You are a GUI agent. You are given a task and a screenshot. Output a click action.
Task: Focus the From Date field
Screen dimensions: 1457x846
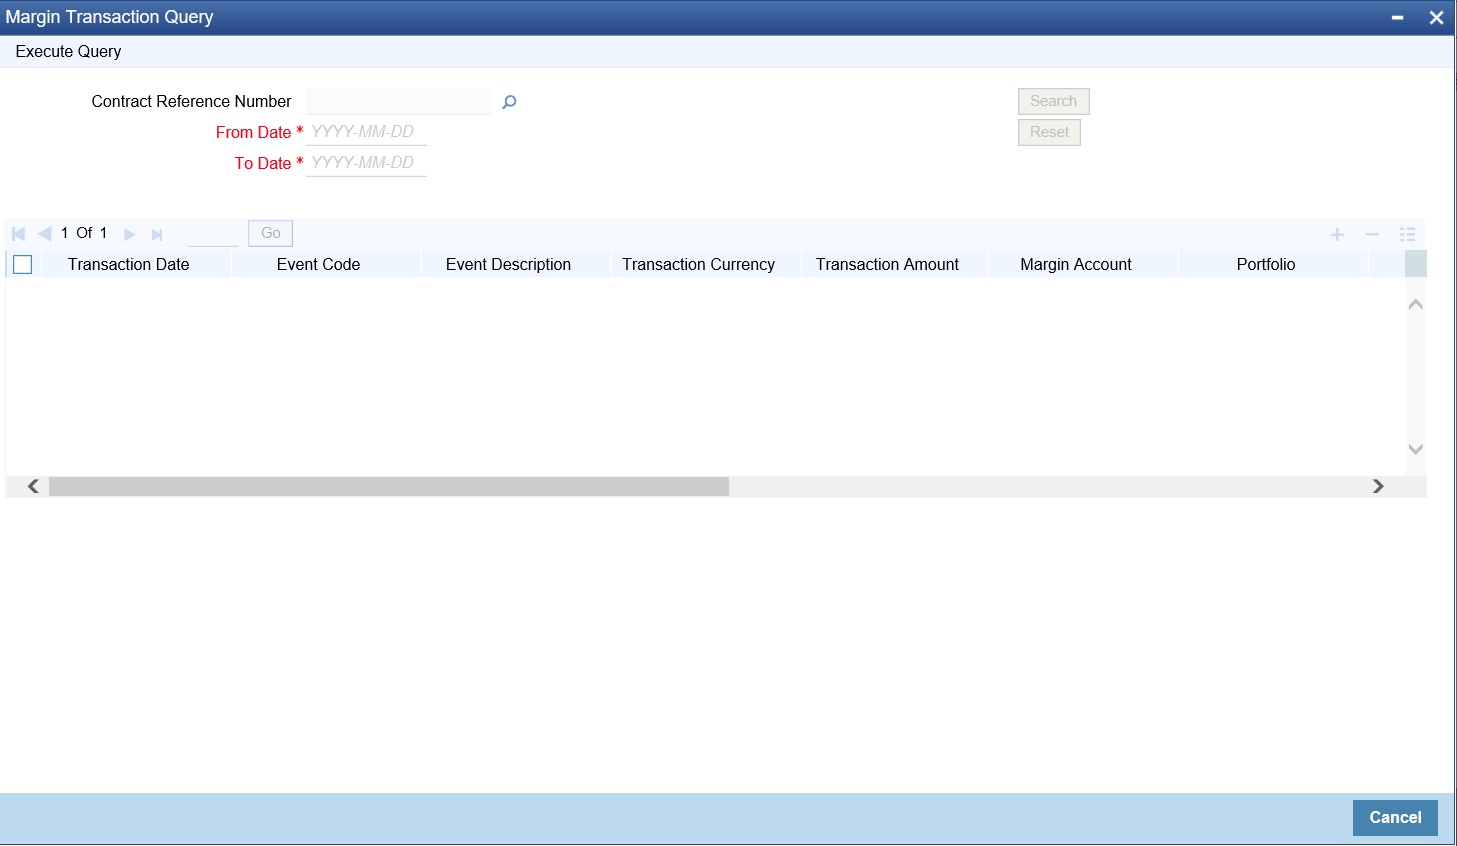point(366,132)
